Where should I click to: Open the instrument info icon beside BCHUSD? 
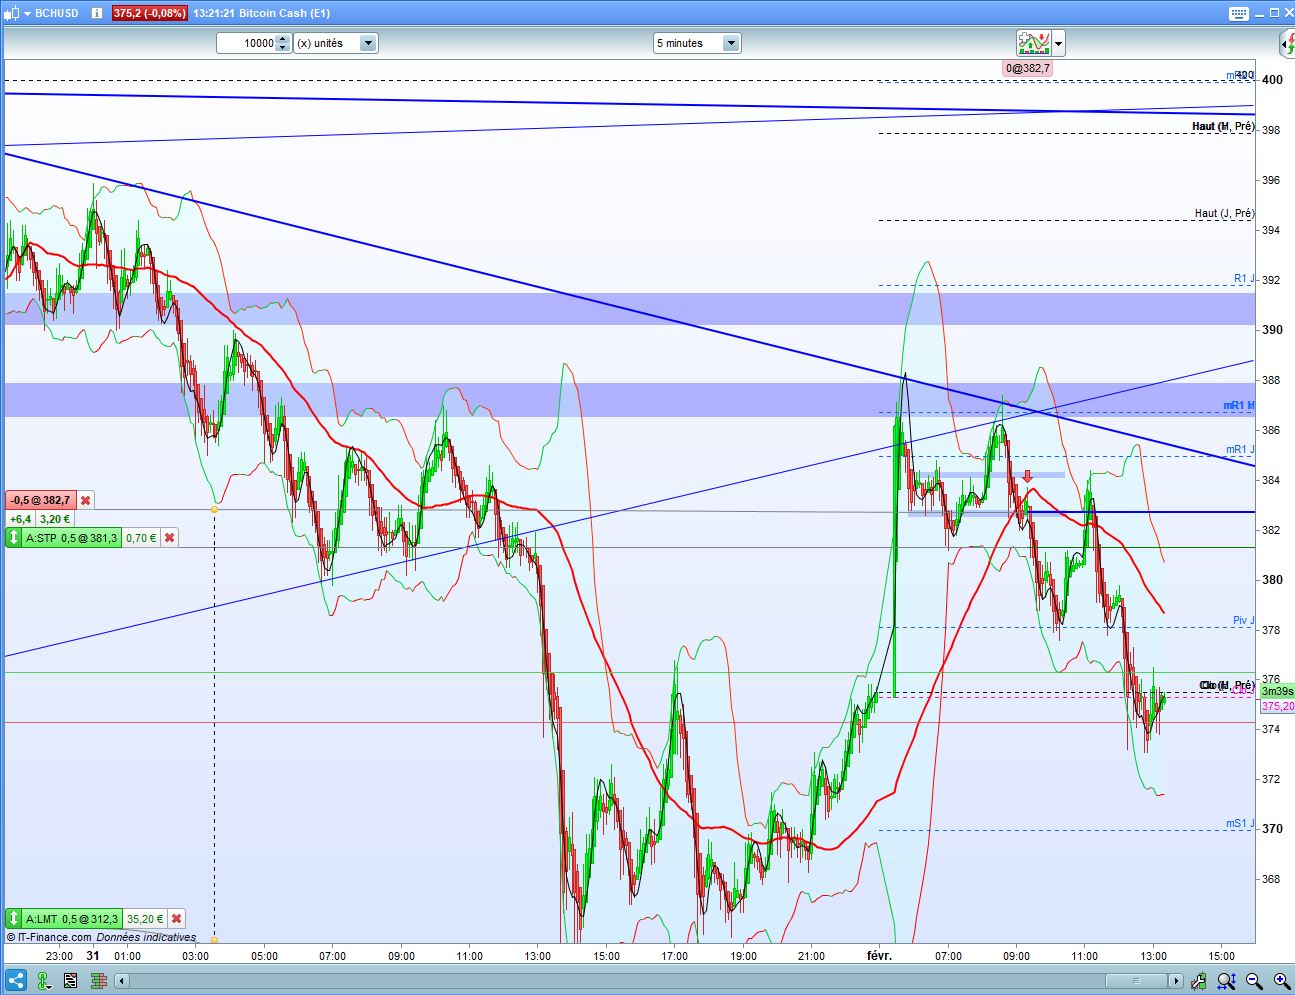(x=96, y=13)
